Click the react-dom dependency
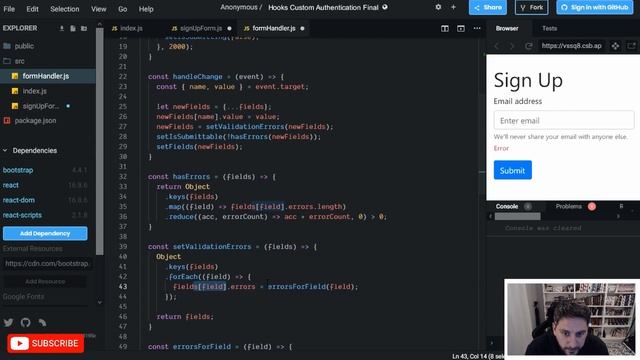This screenshot has width=640, height=360. click(x=19, y=200)
